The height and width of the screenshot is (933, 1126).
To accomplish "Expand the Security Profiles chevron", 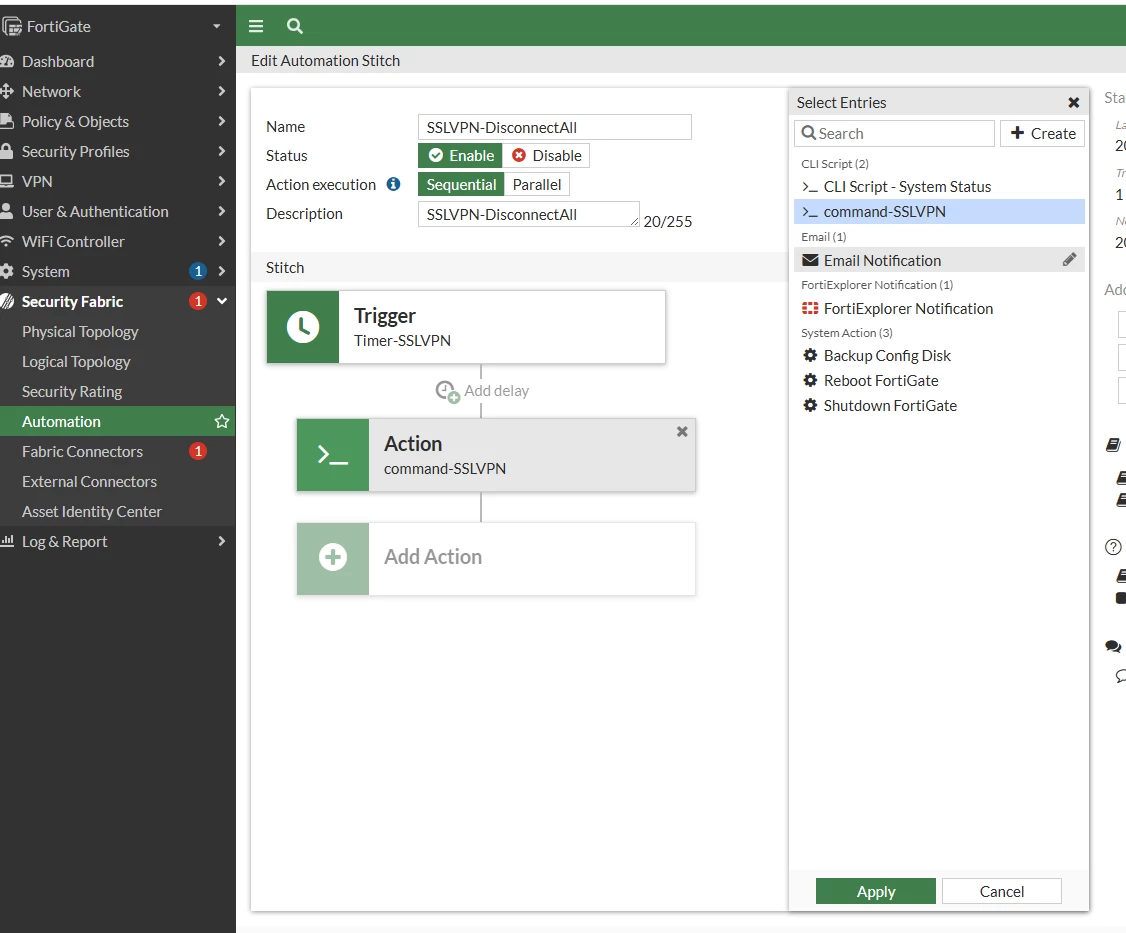I will (221, 152).
